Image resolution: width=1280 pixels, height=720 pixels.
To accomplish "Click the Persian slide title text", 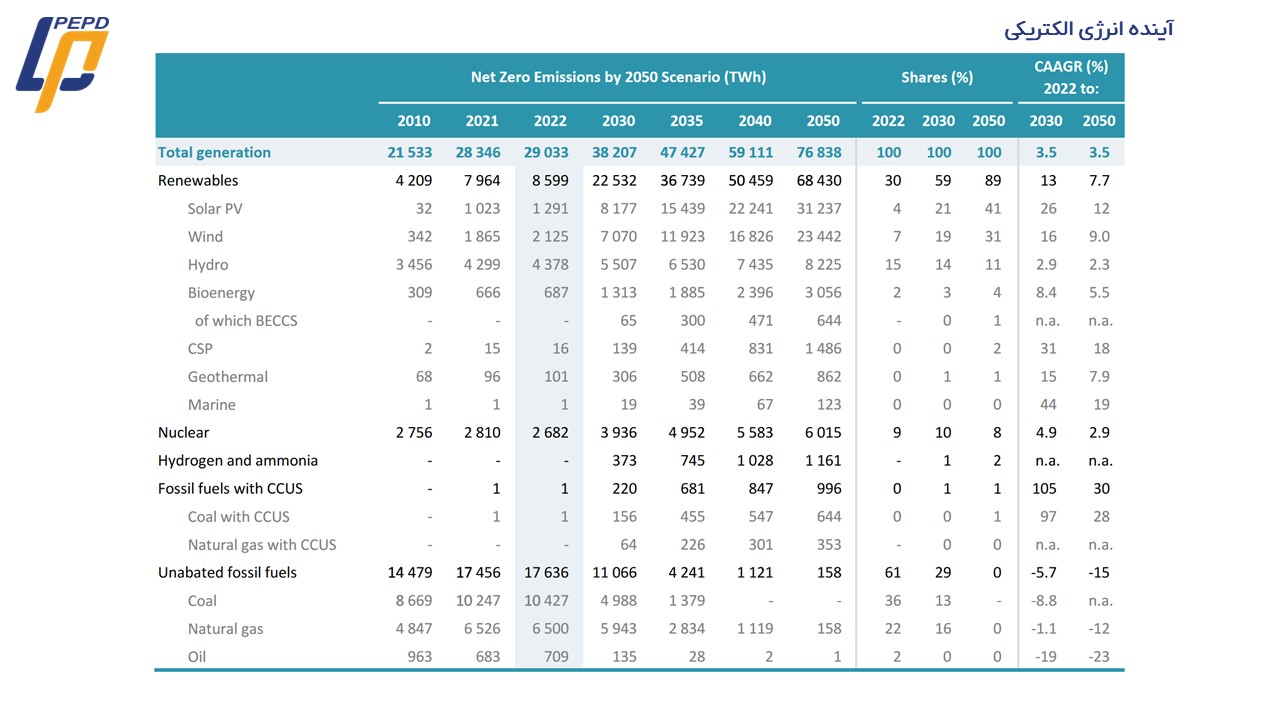I will click(1089, 29).
